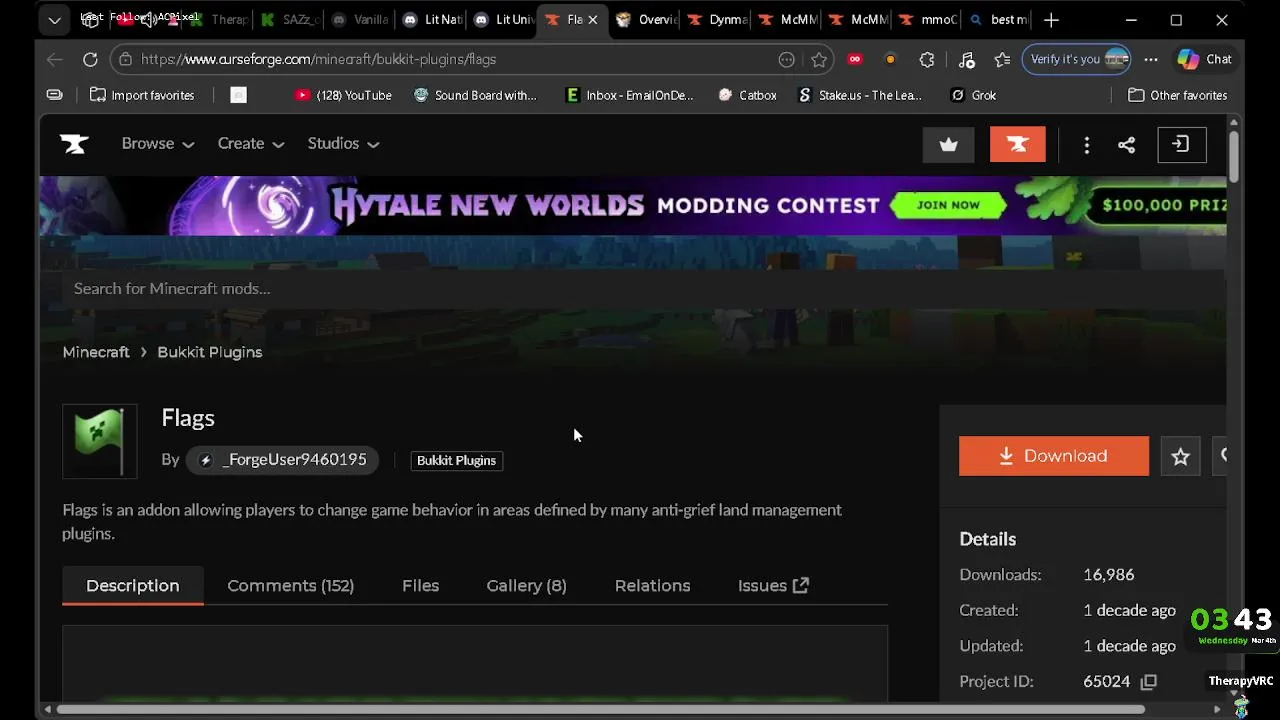1280x720 pixels.
Task: Copy the Project ID 65024
Action: tap(1149, 682)
